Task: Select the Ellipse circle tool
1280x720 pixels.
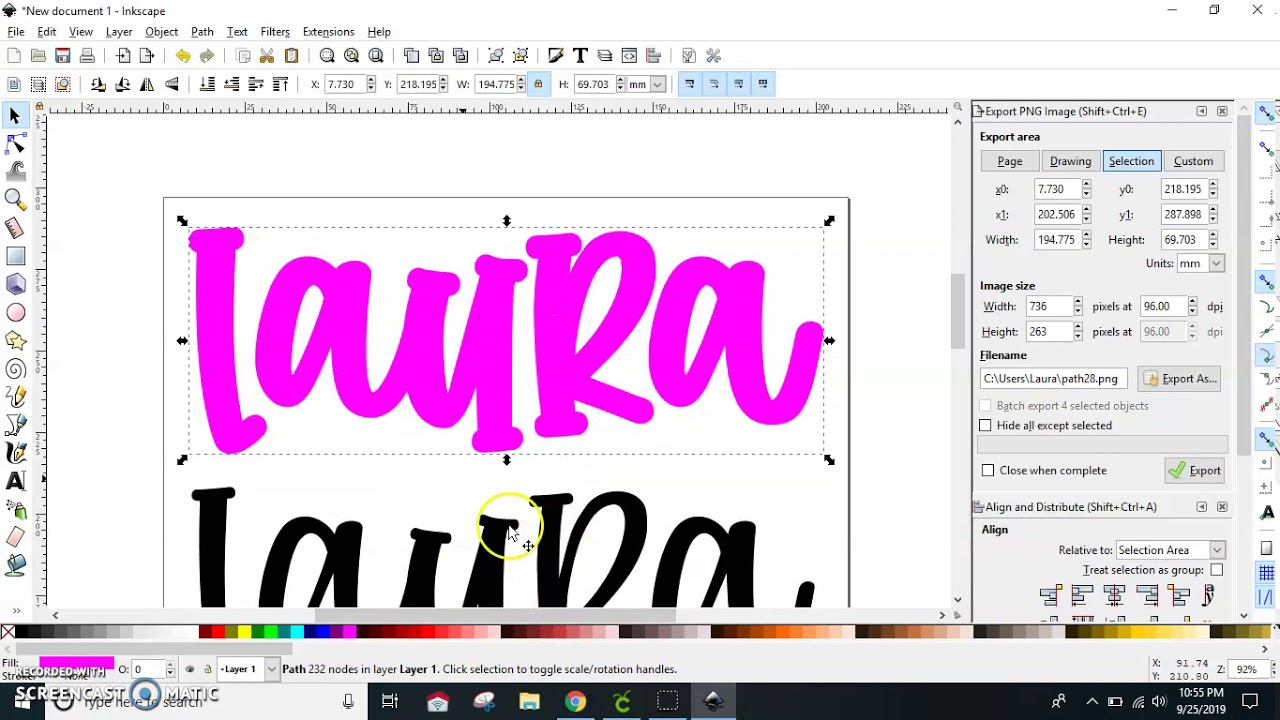Action: (x=15, y=313)
